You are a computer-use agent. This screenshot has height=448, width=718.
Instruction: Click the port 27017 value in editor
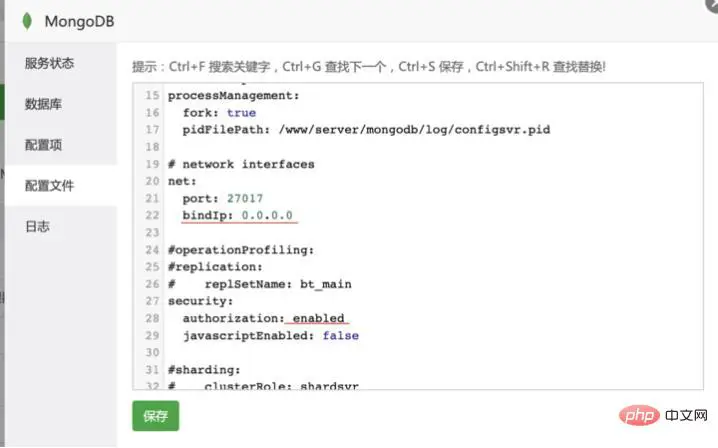(x=245, y=198)
